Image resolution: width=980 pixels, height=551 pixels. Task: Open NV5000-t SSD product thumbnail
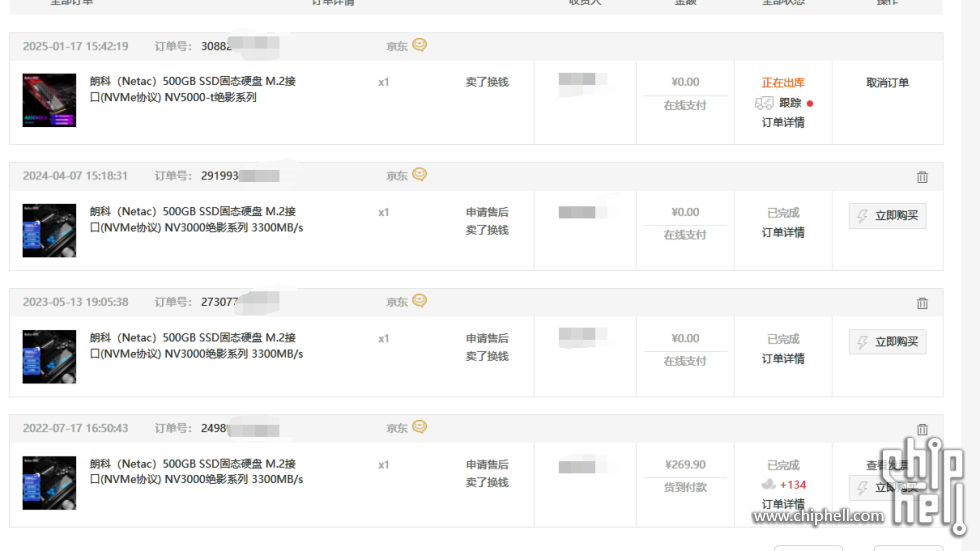(49, 100)
